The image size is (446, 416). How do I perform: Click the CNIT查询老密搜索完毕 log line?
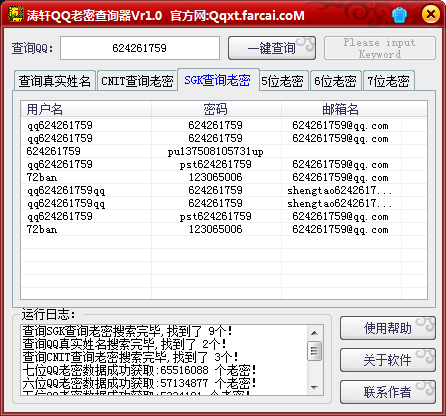pos(131,357)
